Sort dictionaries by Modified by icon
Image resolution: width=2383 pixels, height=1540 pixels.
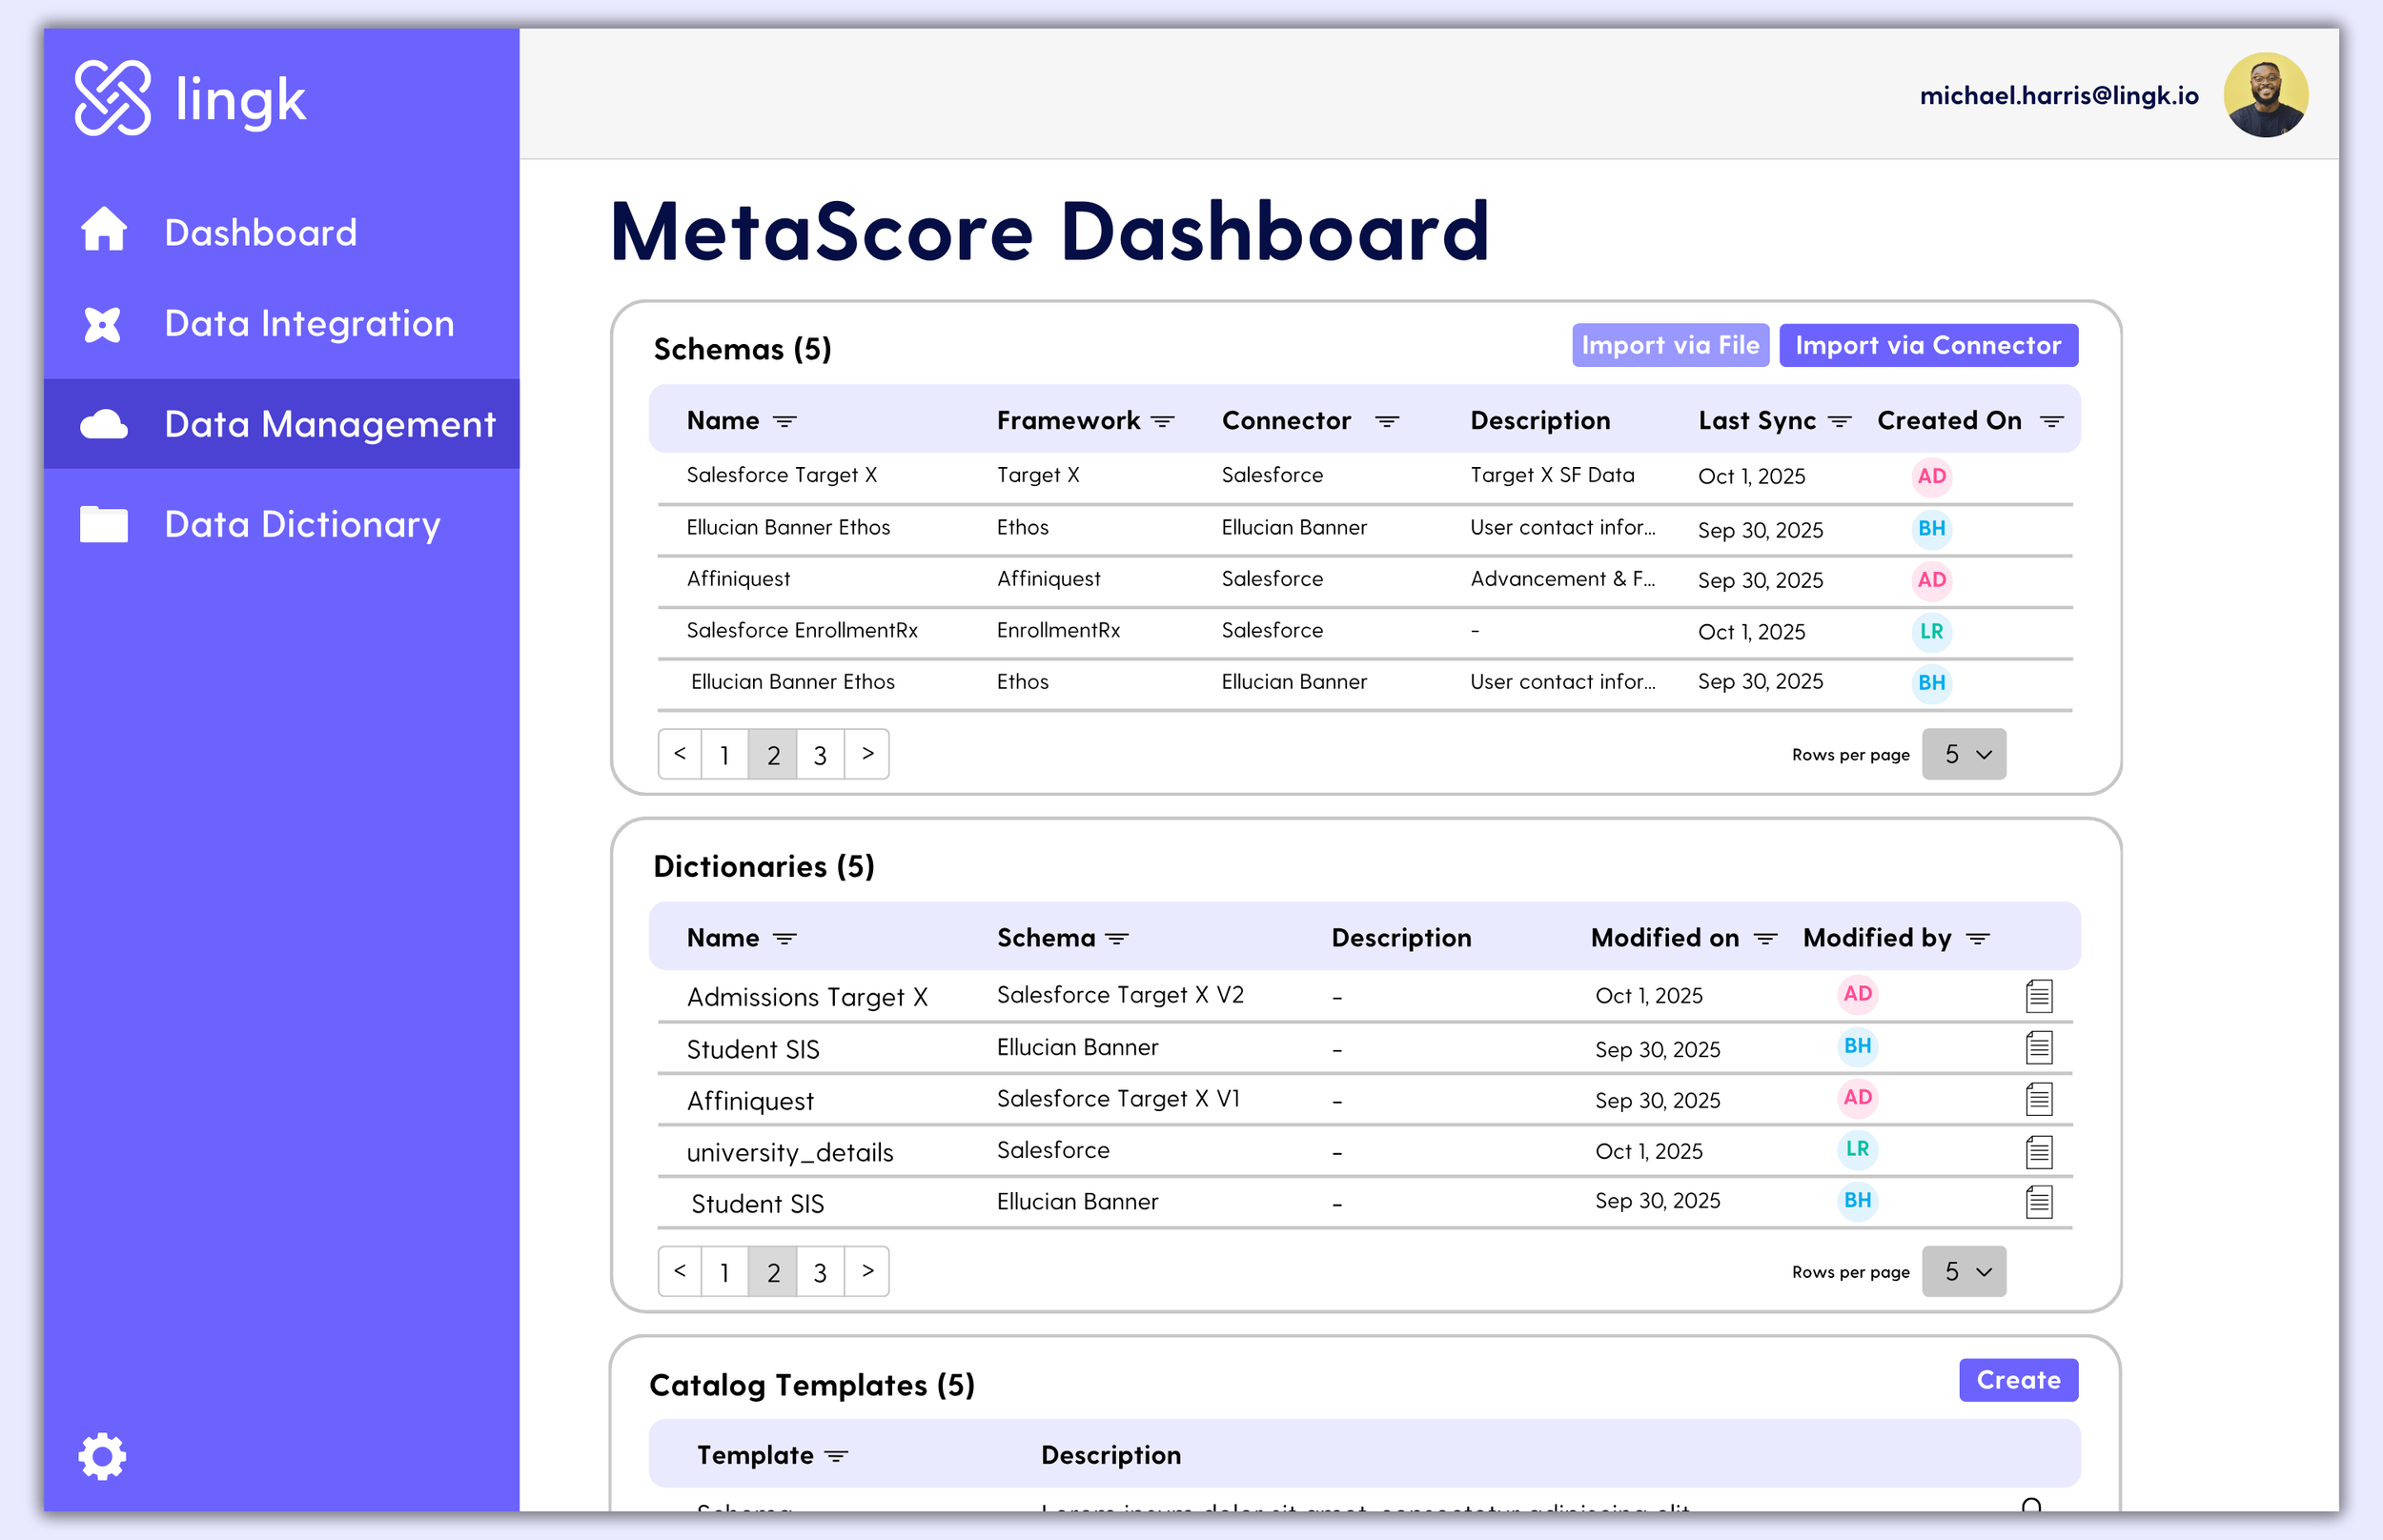pos(1977,939)
